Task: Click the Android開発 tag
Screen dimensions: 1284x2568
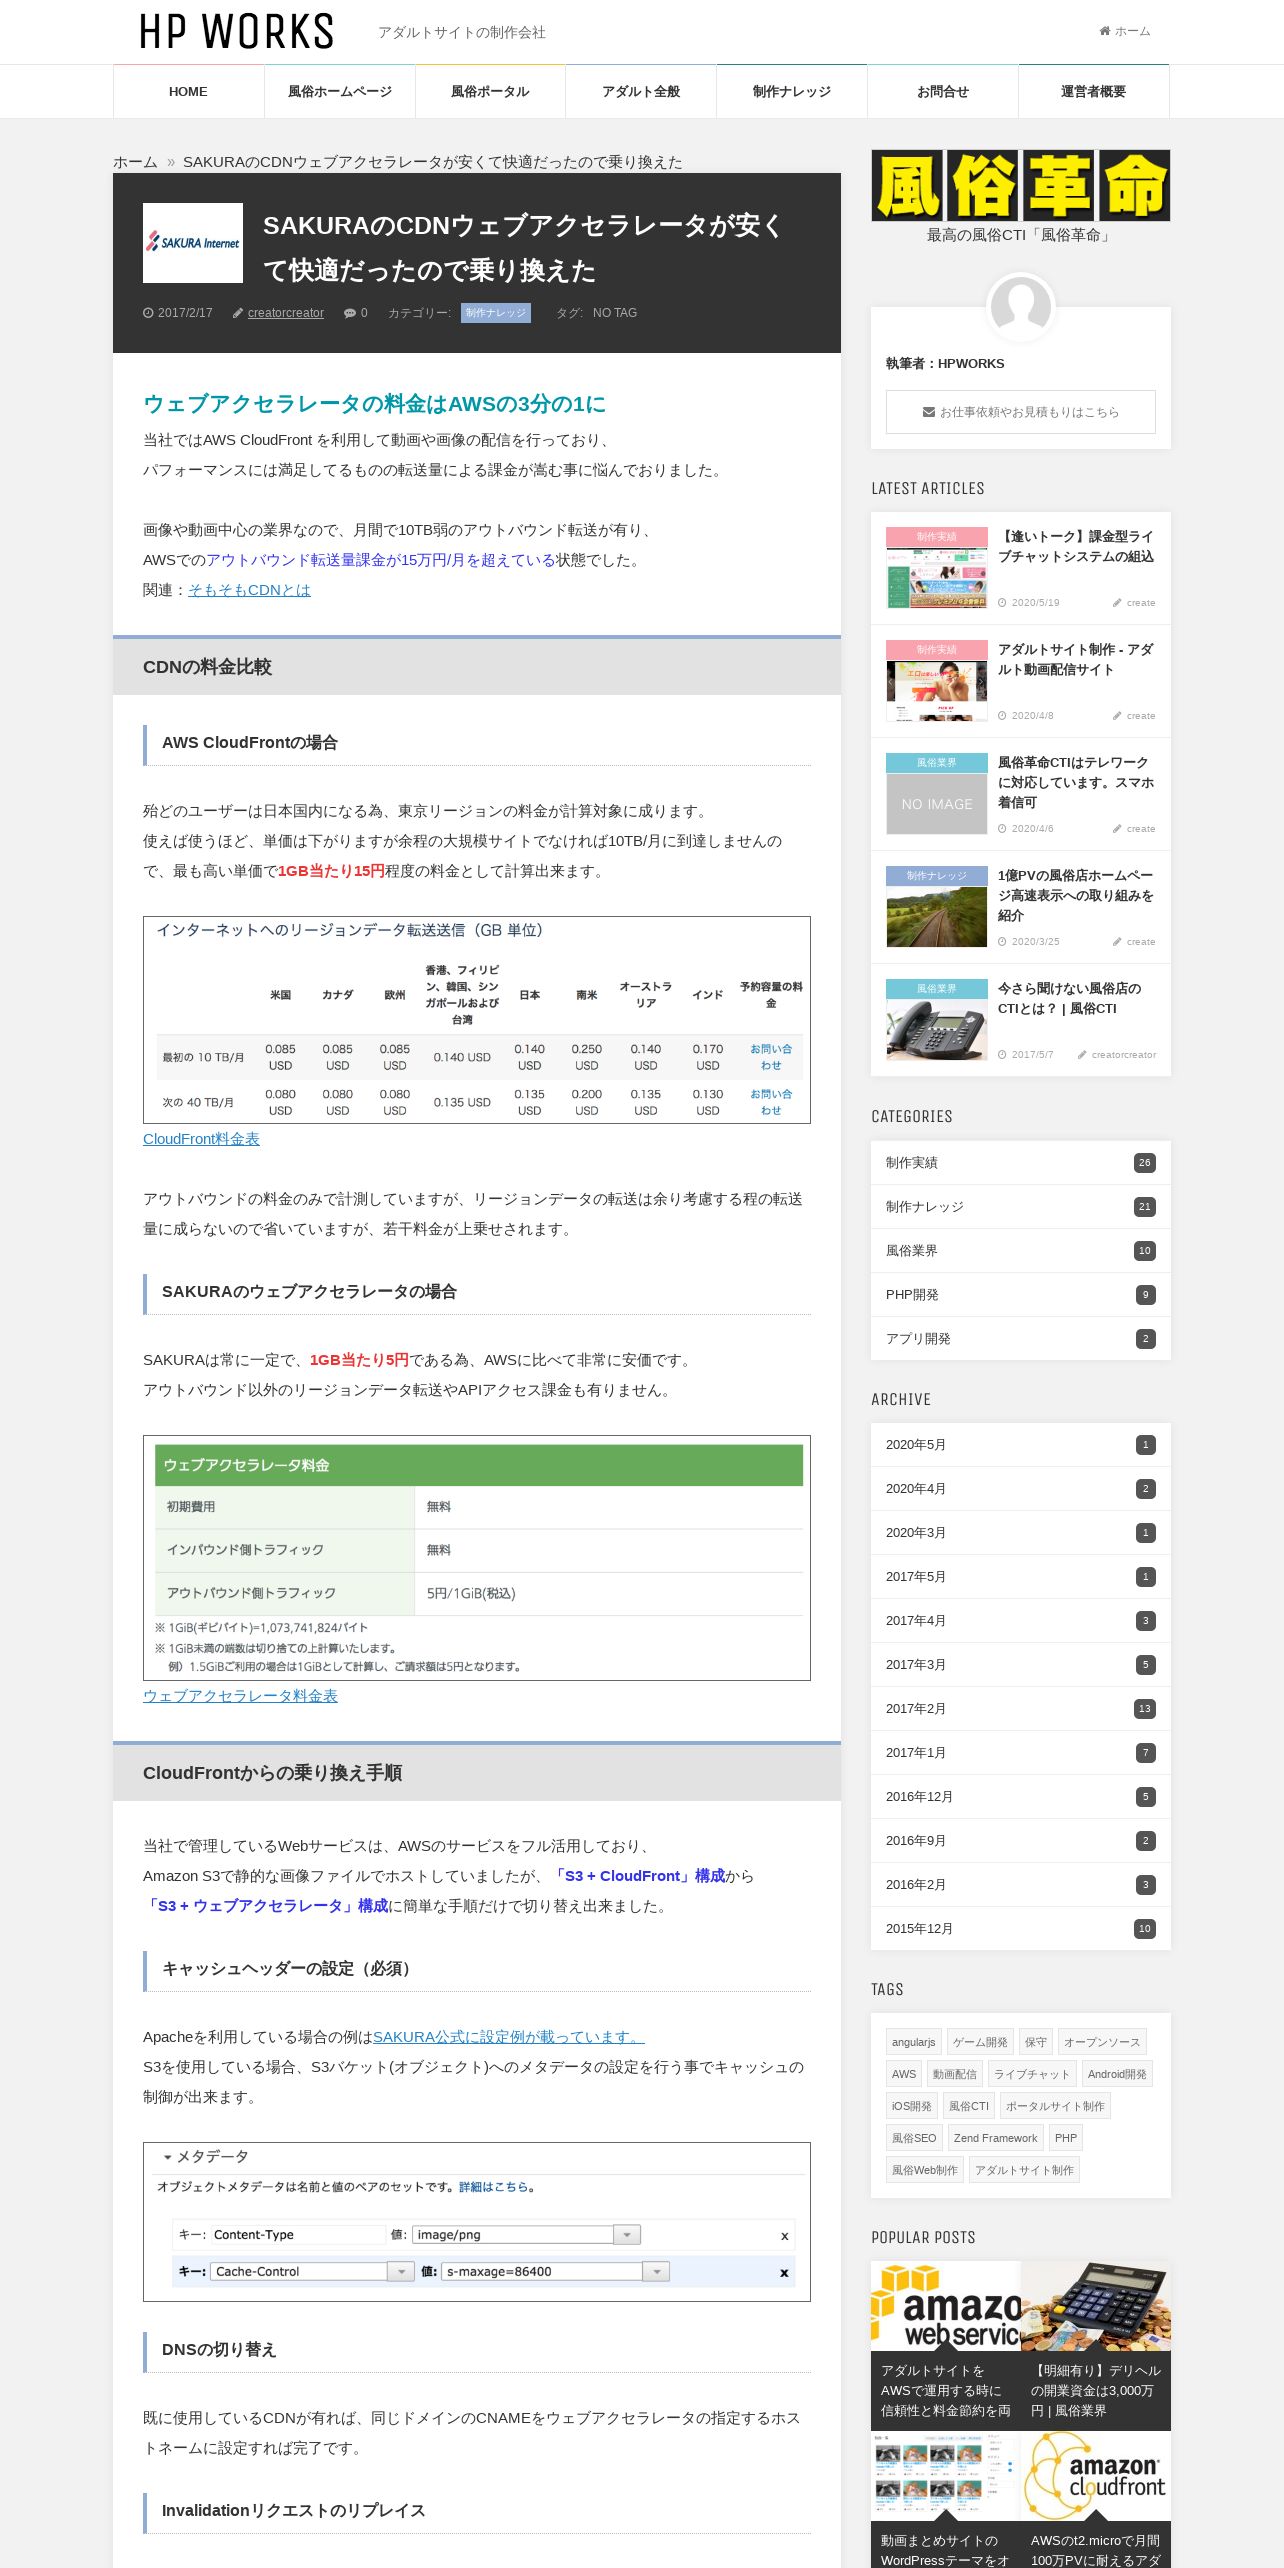Action: tap(1117, 2074)
